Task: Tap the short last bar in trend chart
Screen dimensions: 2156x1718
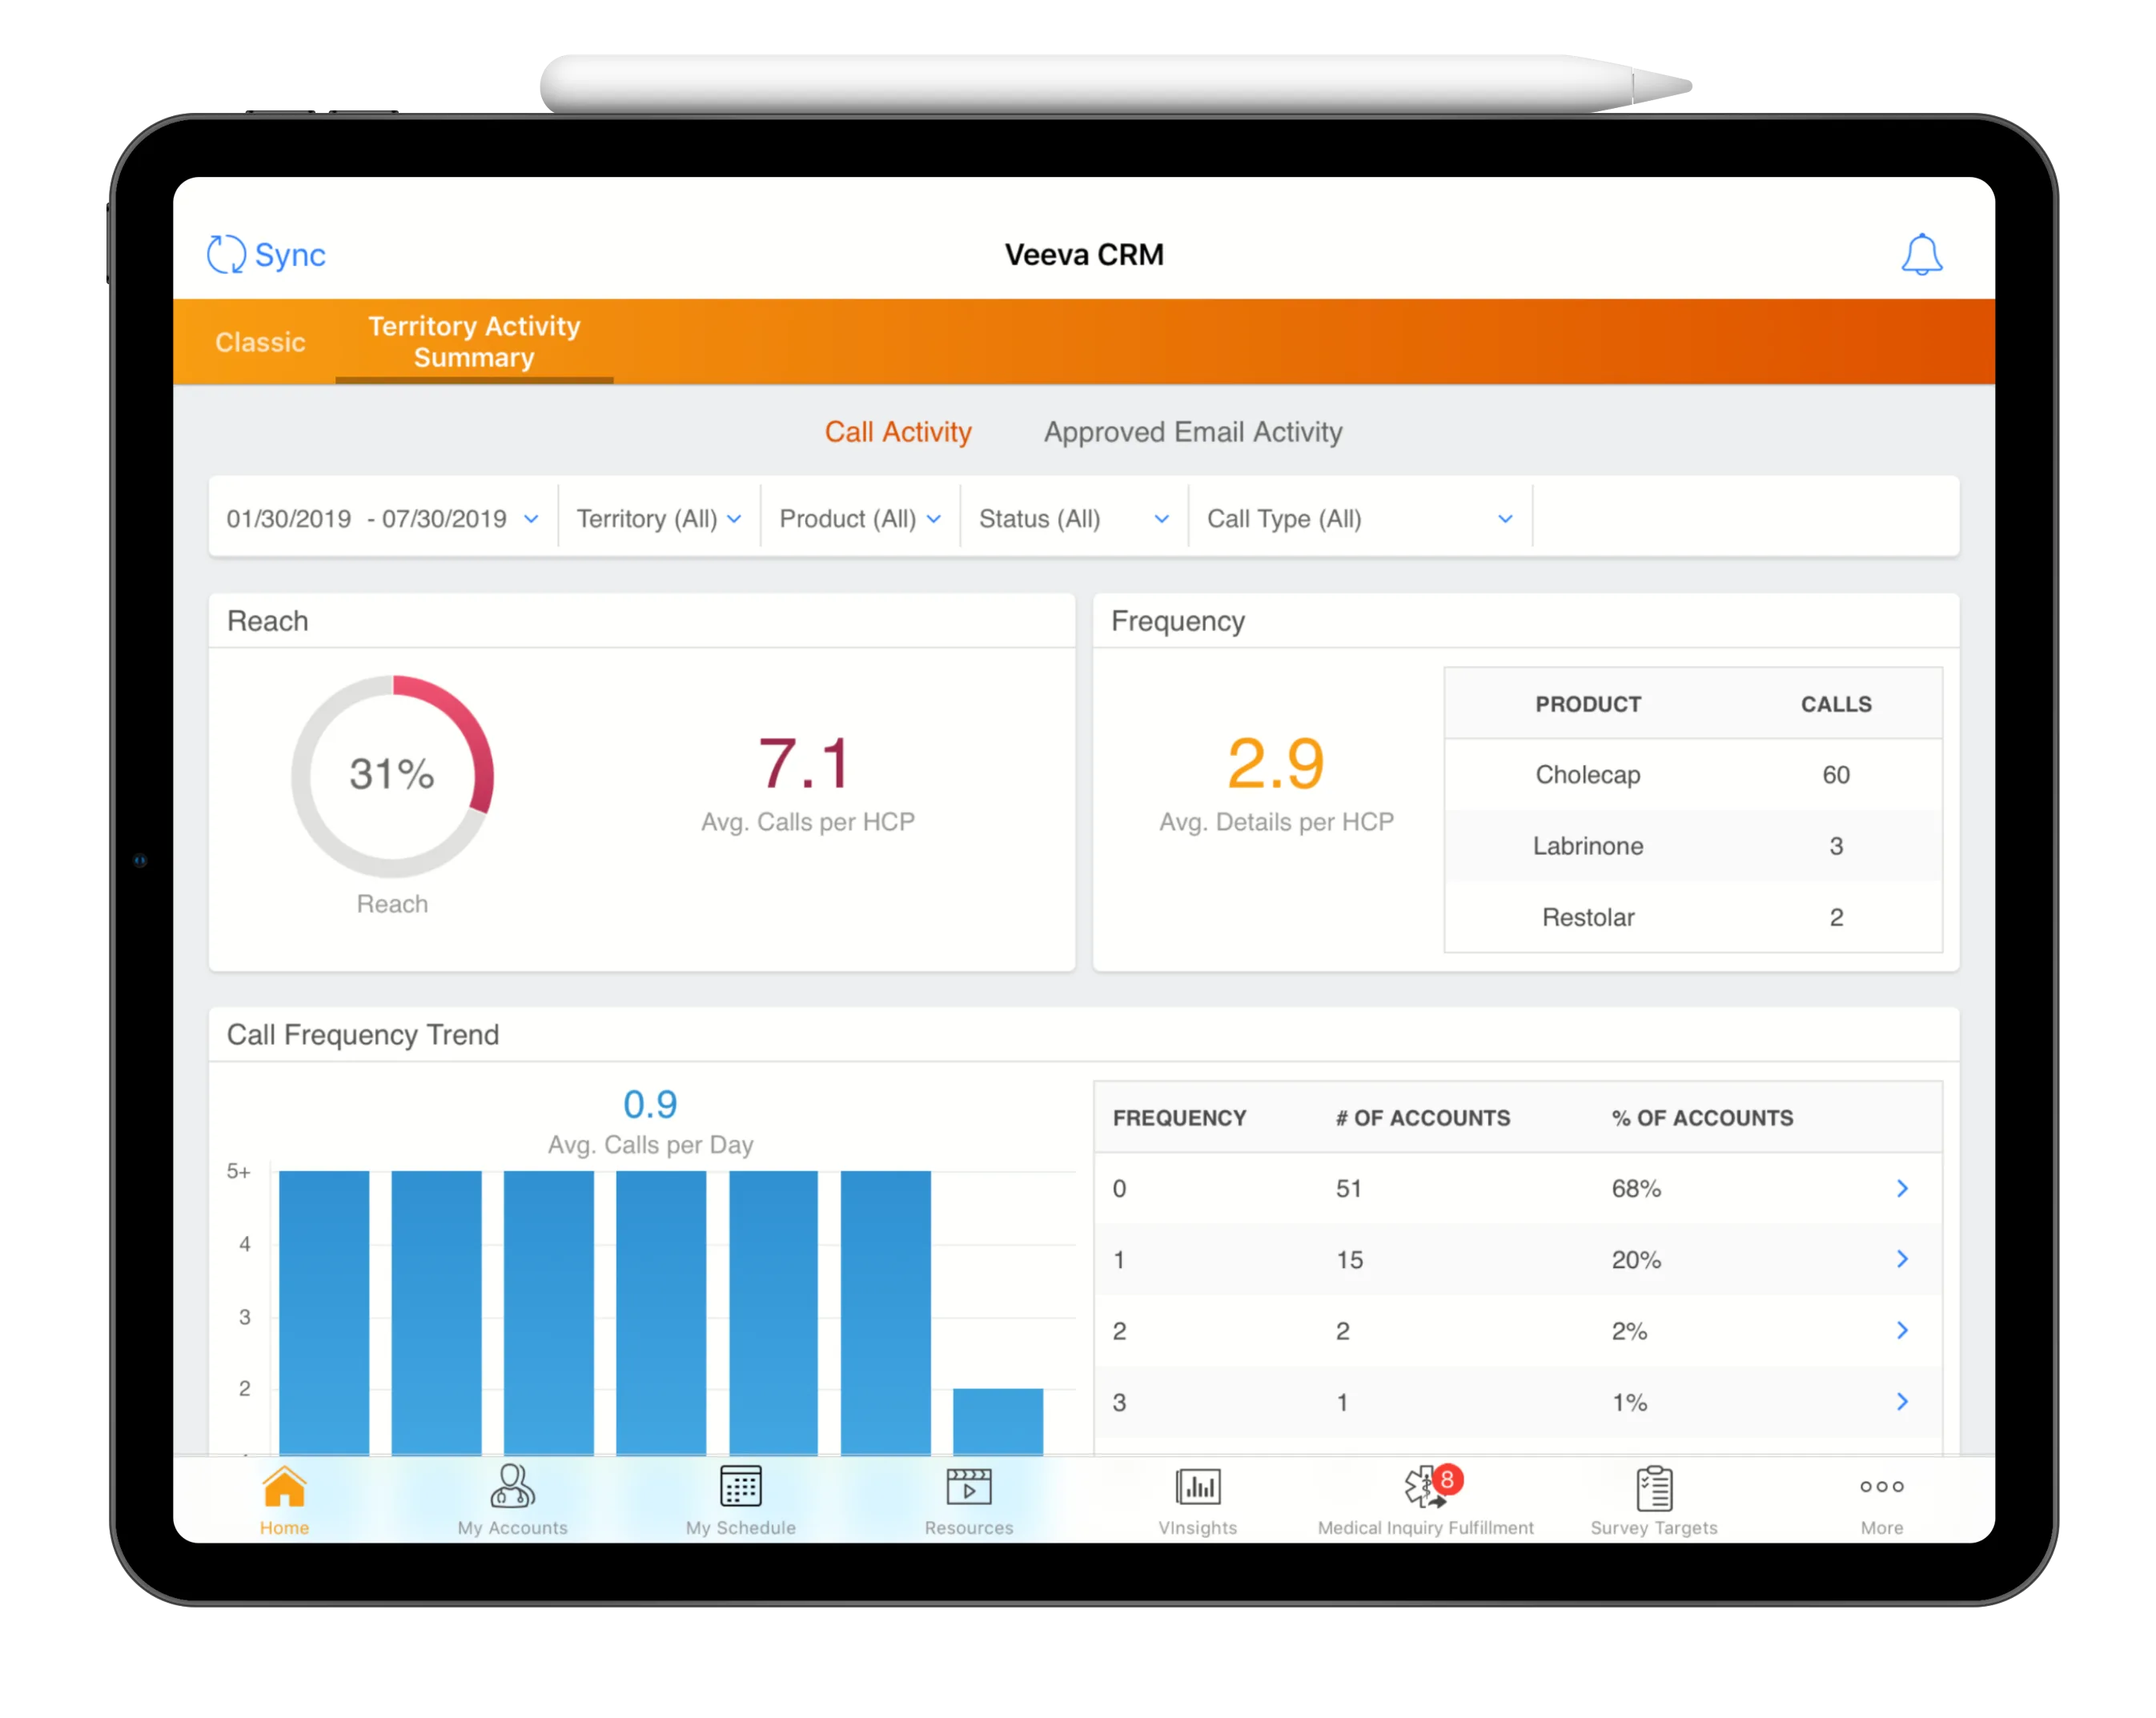Action: pos(997,1421)
